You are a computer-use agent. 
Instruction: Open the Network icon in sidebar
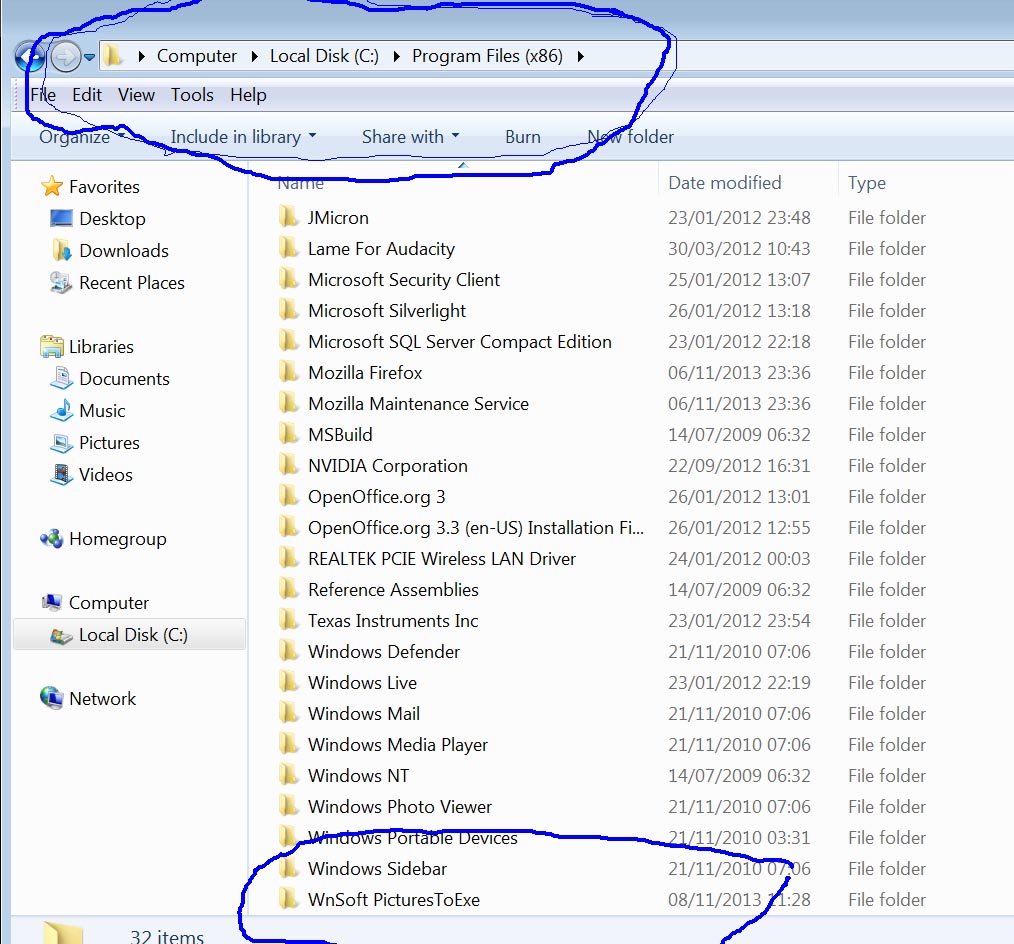click(x=52, y=699)
